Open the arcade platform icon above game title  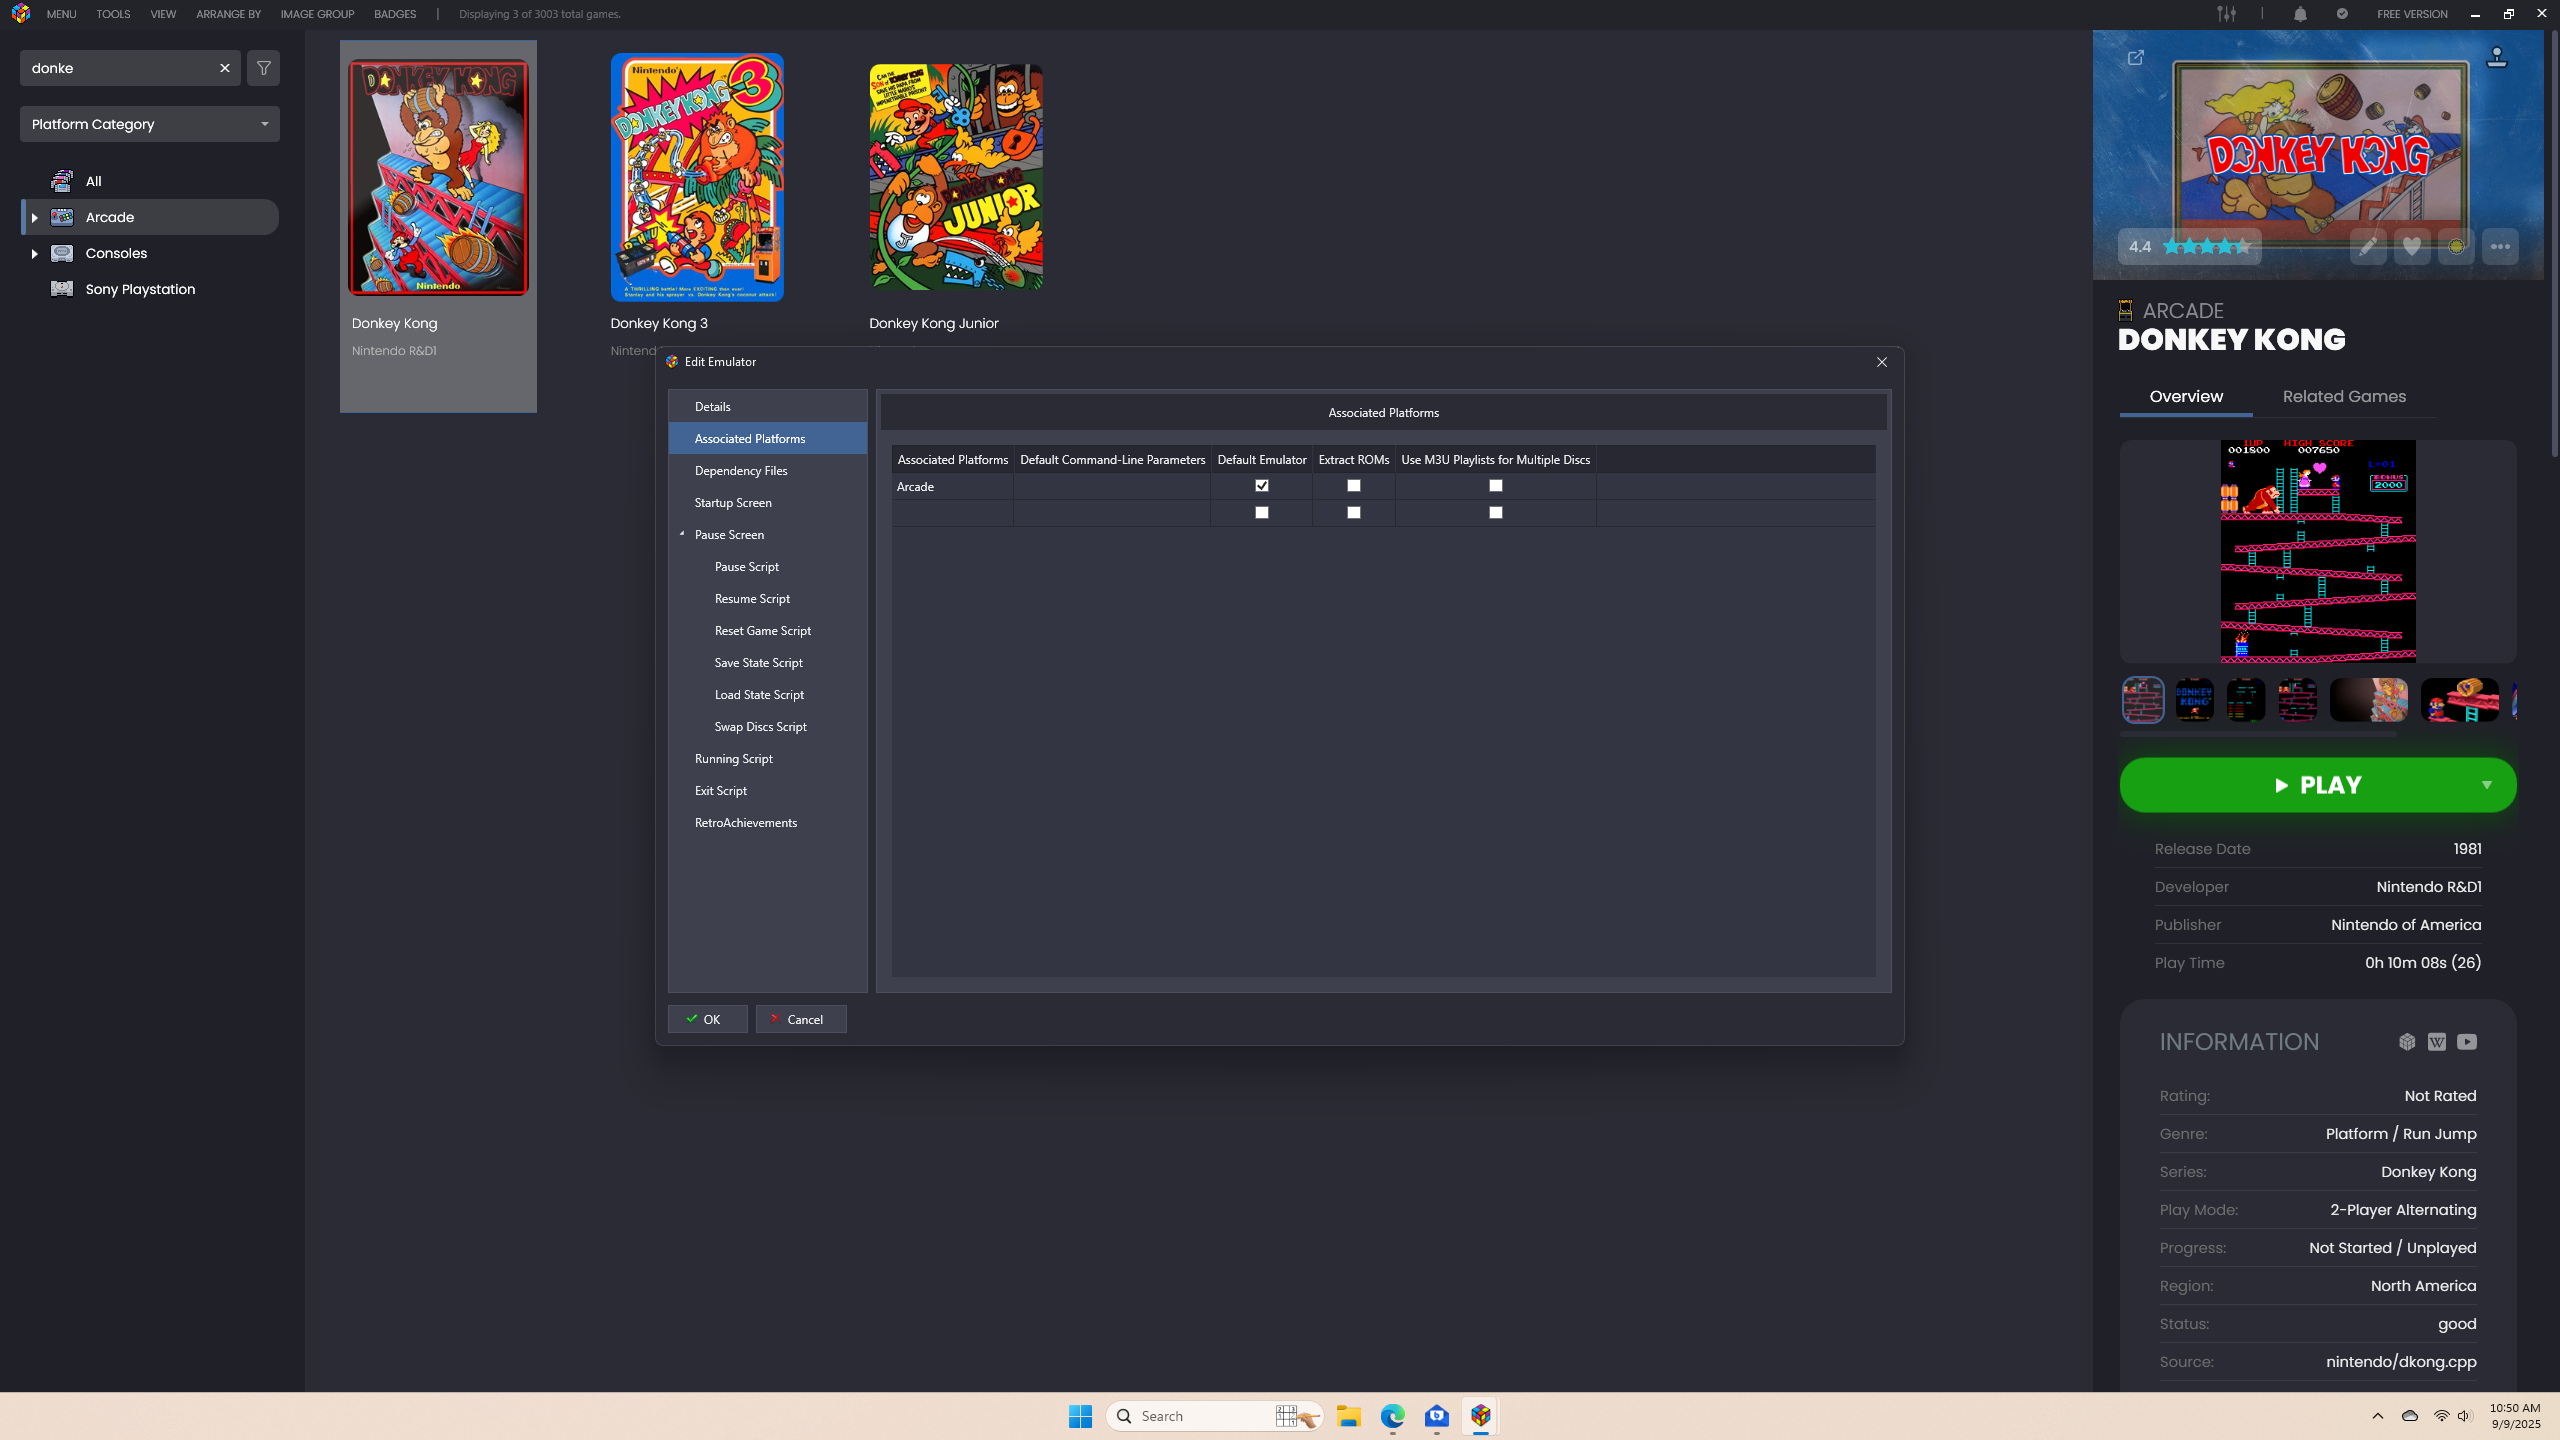(2126, 311)
